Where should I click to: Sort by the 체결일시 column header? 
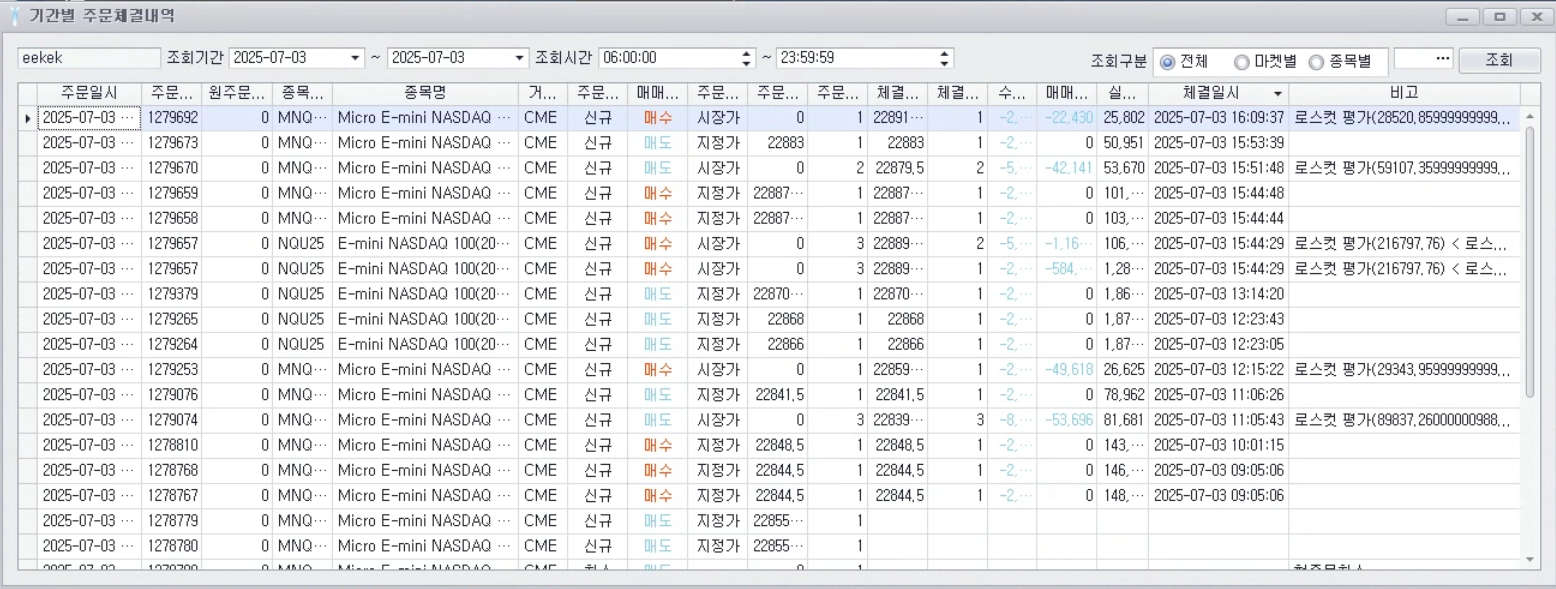click(1218, 93)
